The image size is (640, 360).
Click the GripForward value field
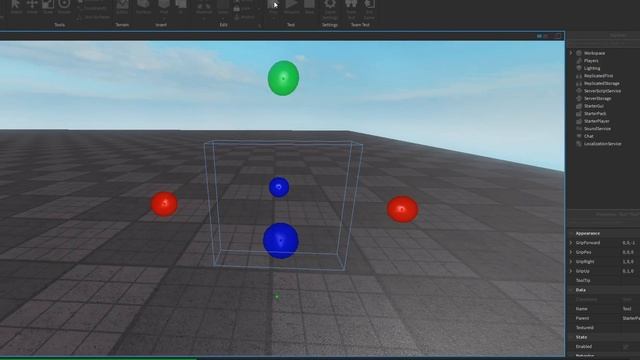pos(631,242)
